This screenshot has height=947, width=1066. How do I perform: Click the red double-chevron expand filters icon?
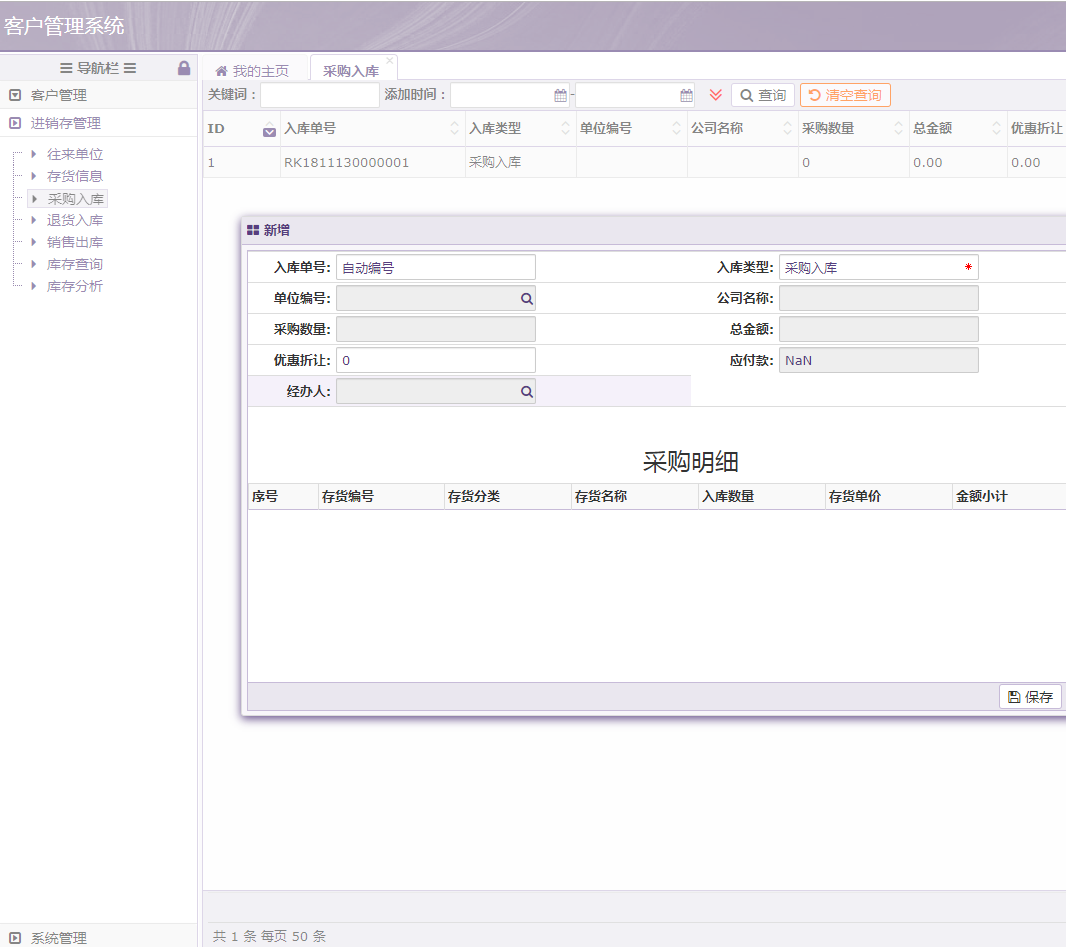click(x=715, y=95)
